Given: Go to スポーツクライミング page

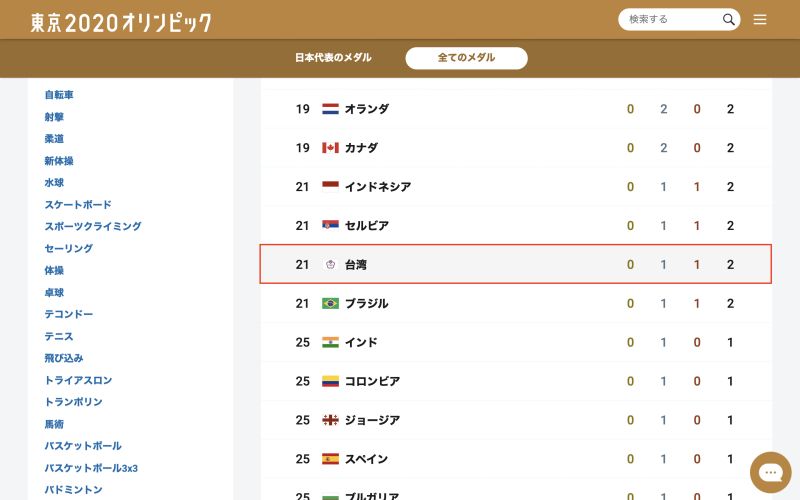Looking at the screenshot, I should coord(93,226).
